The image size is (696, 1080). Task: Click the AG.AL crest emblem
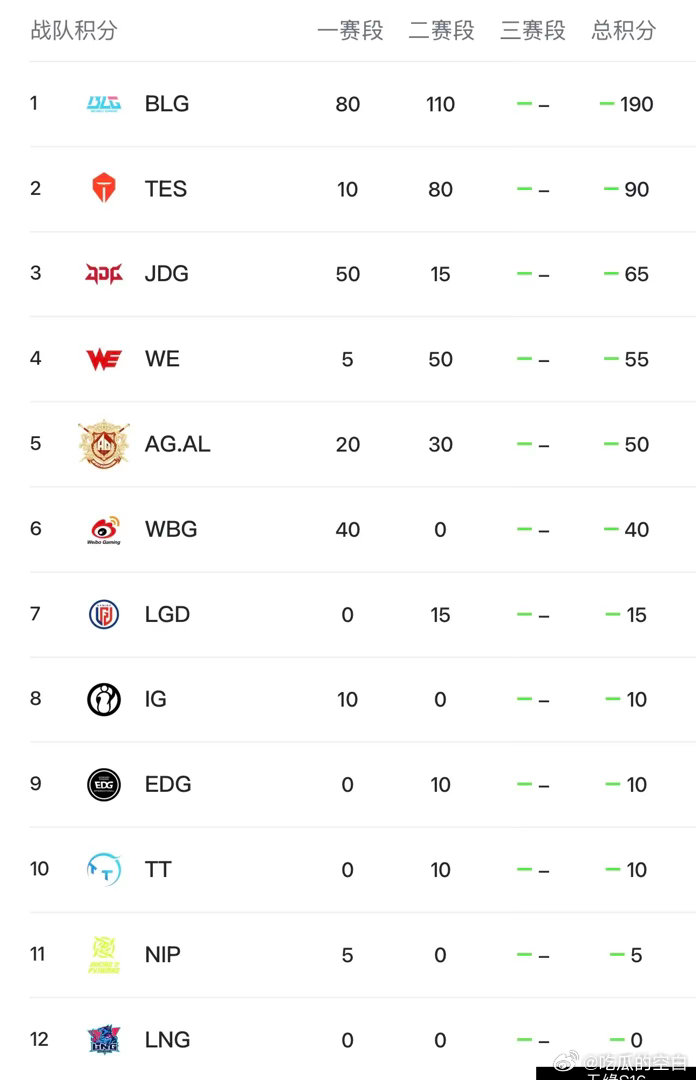click(x=104, y=444)
